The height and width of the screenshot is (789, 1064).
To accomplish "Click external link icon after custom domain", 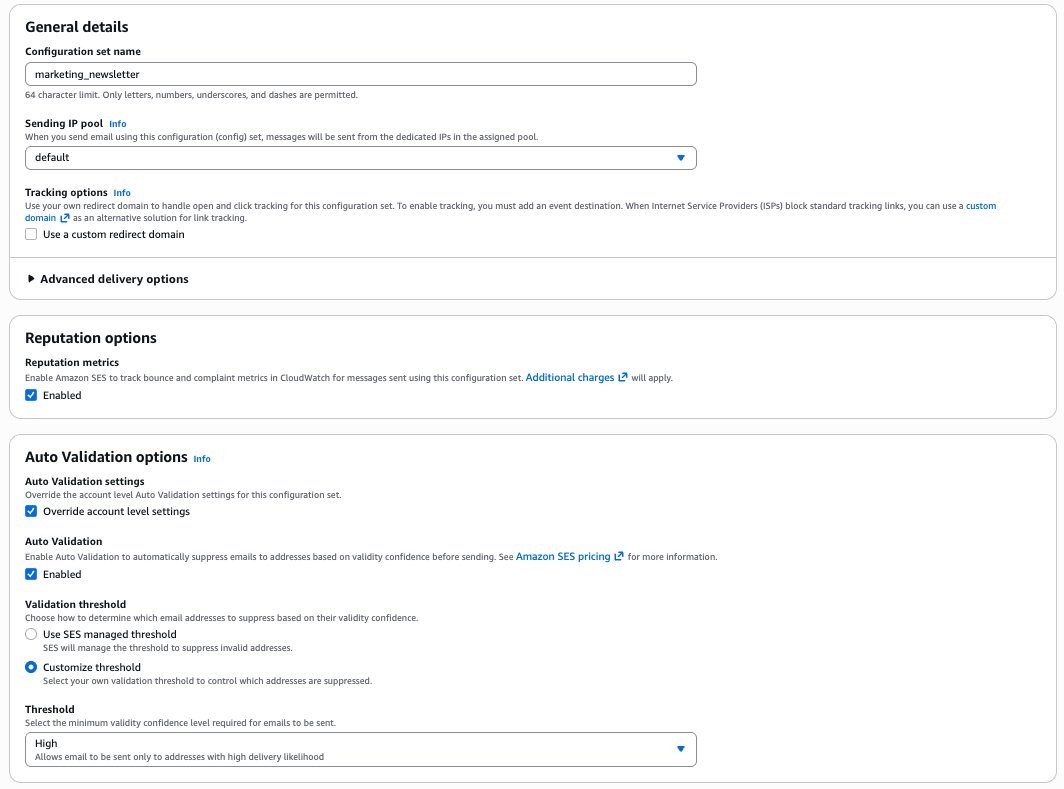I will coord(65,218).
